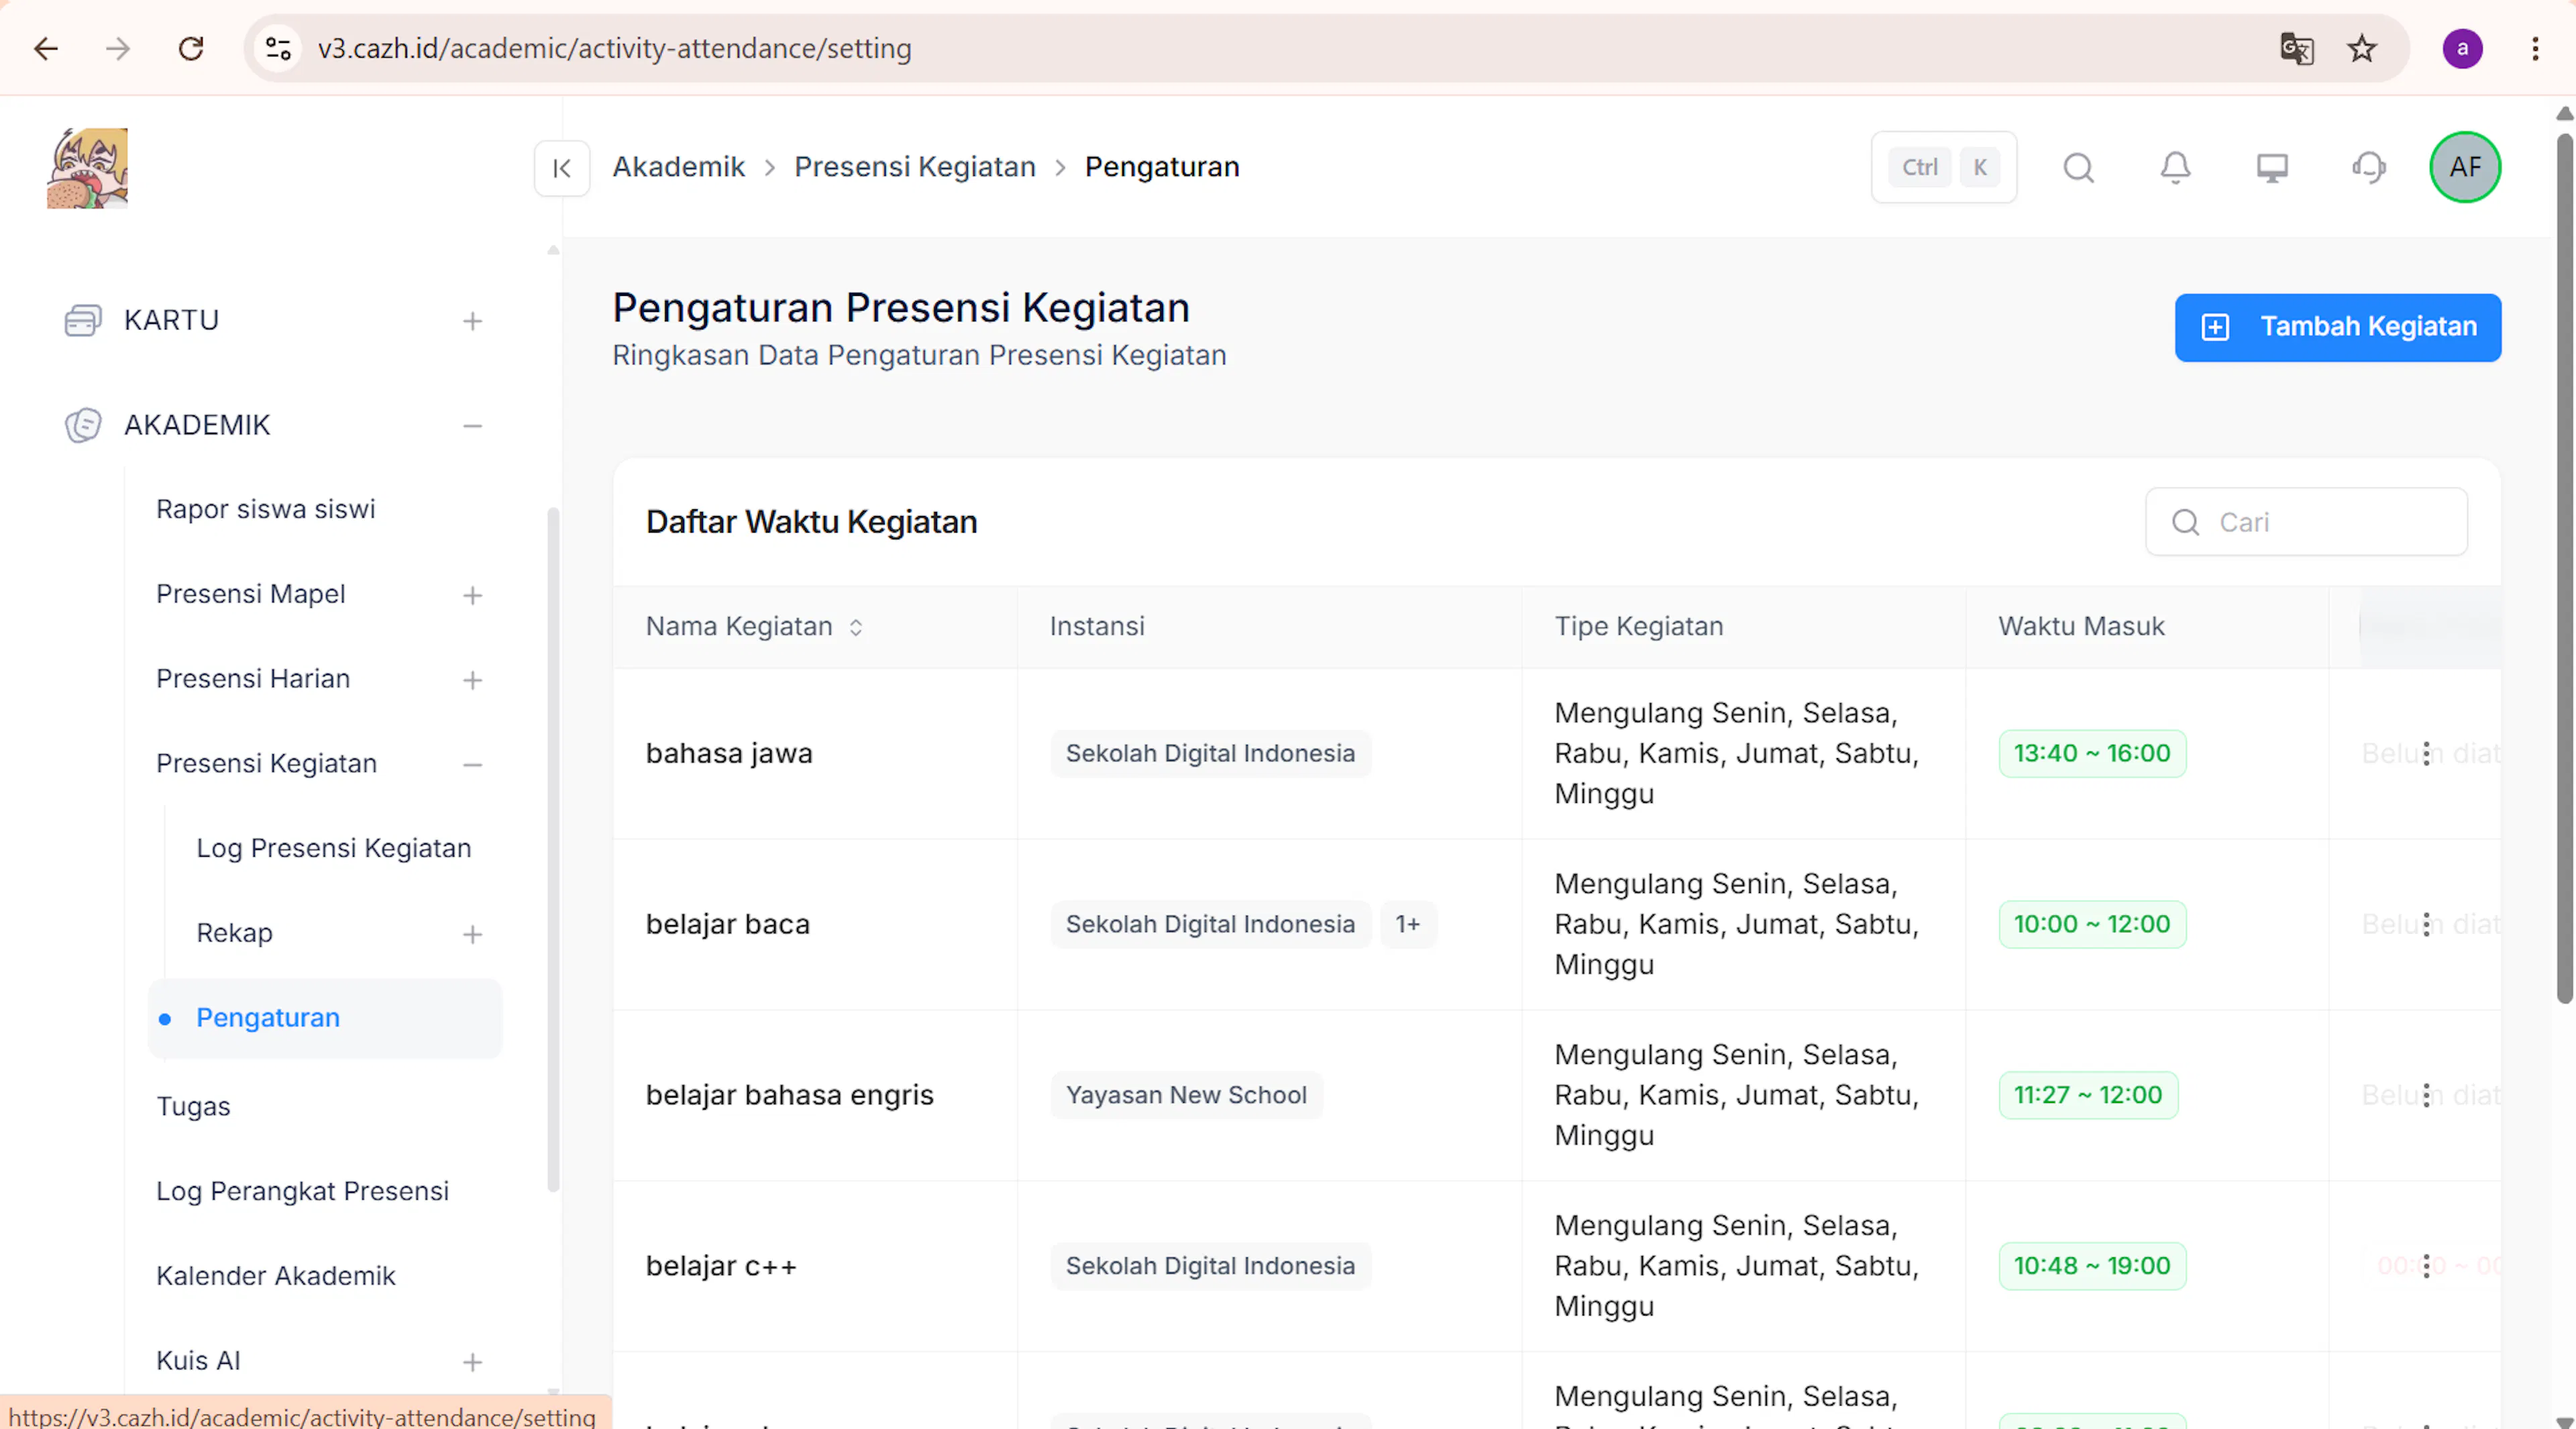
Task: Click the Tambah Kegiatan button
Action: point(2338,327)
